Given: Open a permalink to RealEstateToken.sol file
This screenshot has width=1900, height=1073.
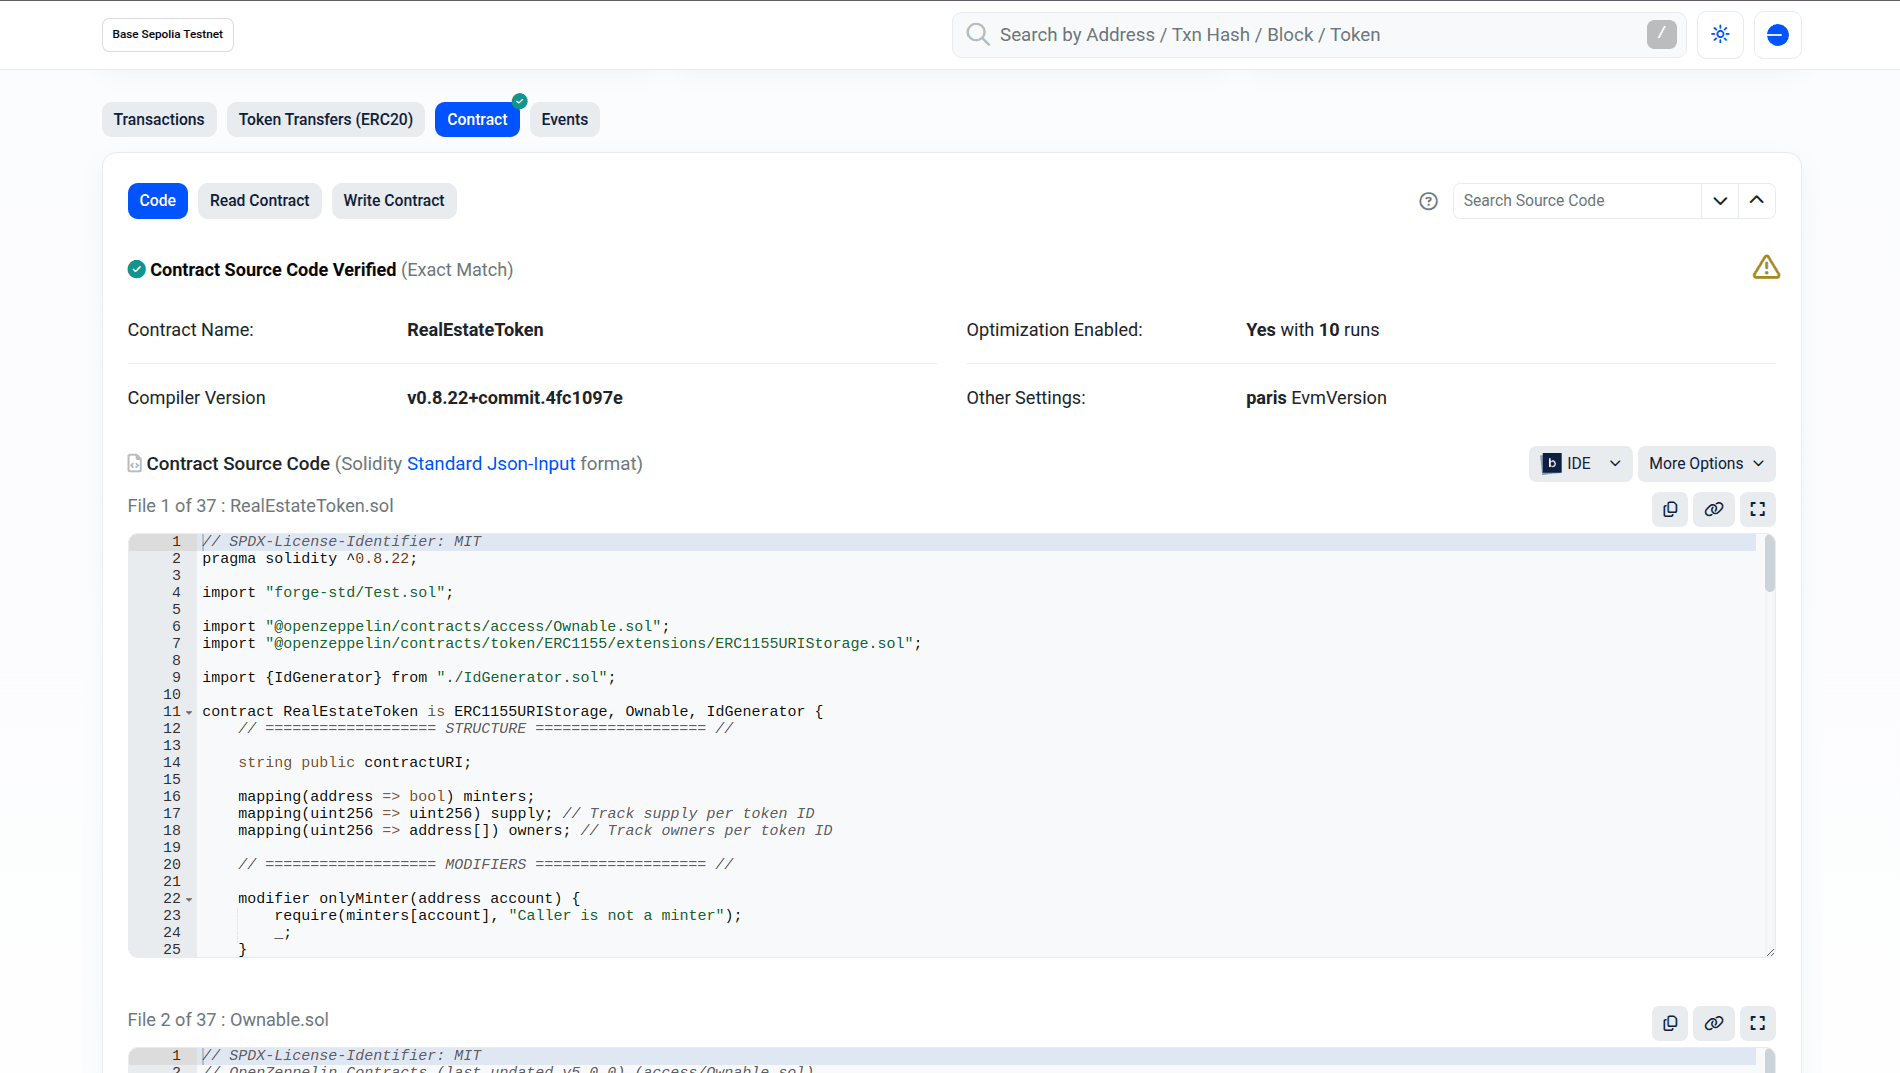Looking at the screenshot, I should coord(1713,509).
